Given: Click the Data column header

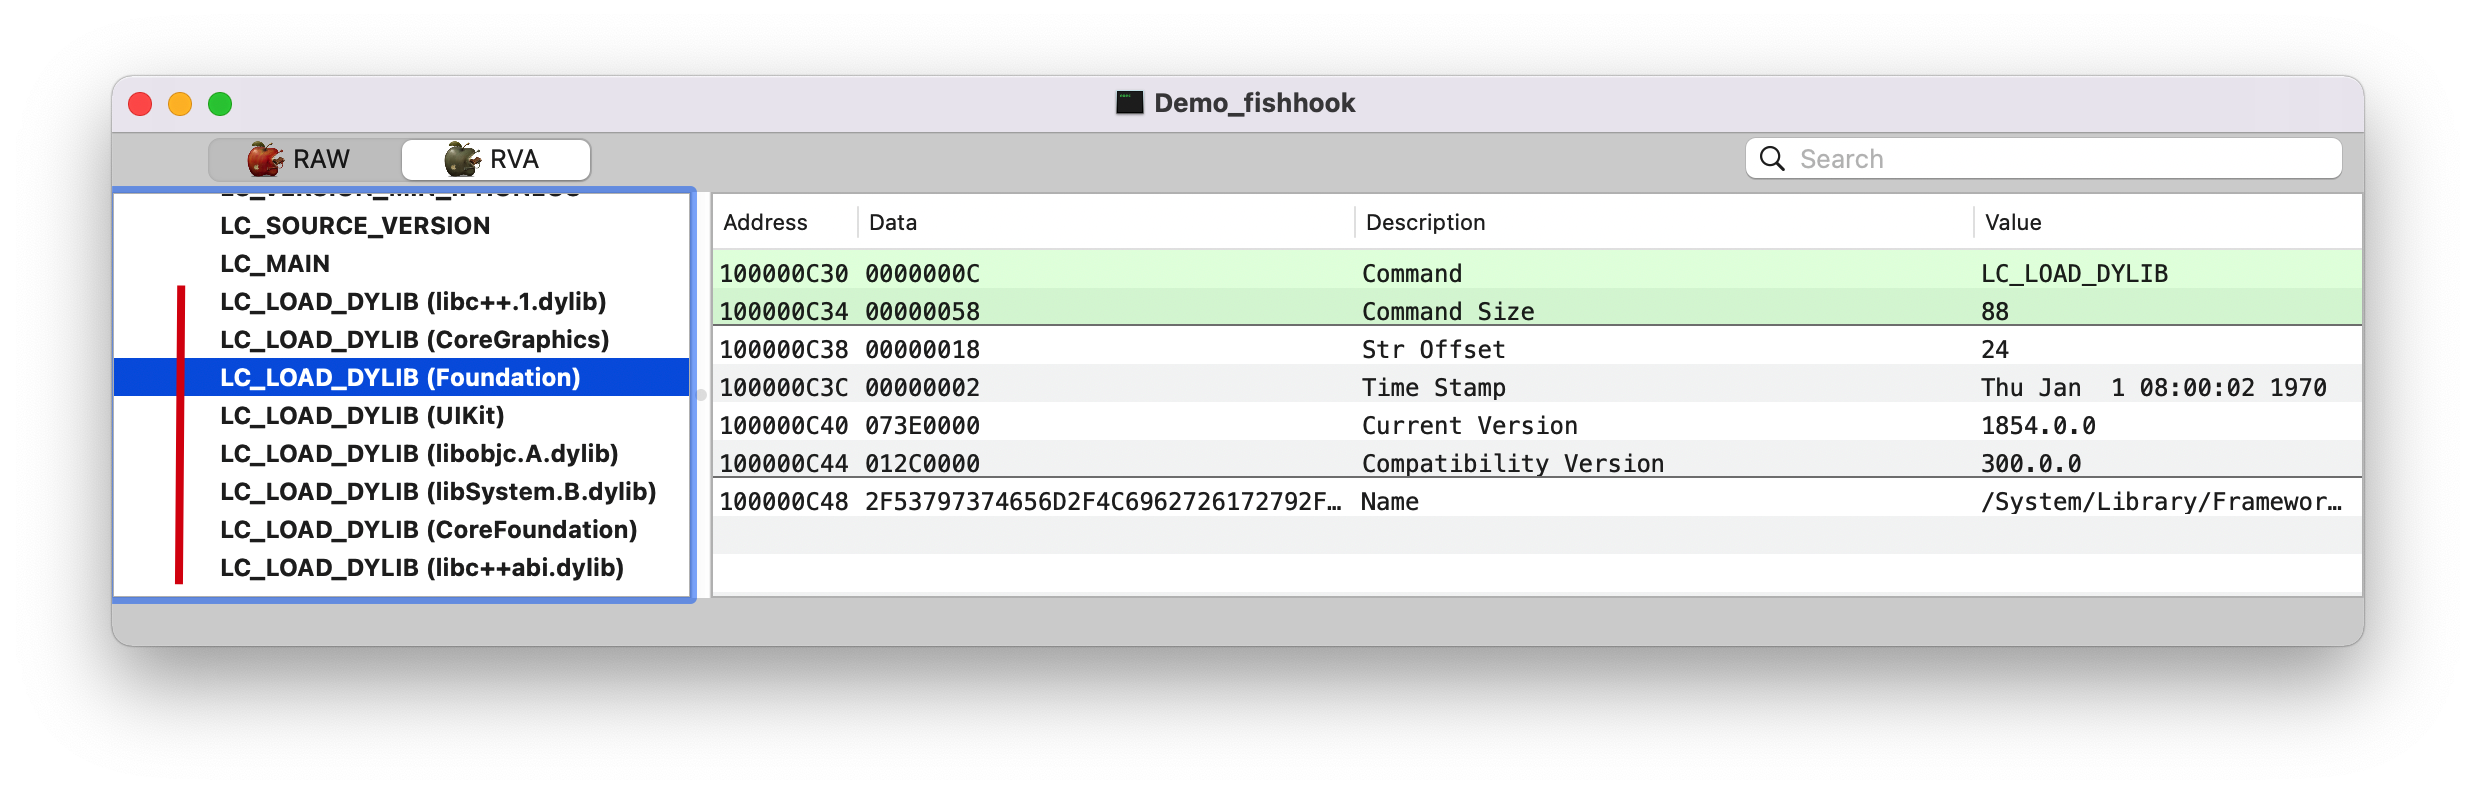Looking at the screenshot, I should coord(893,222).
